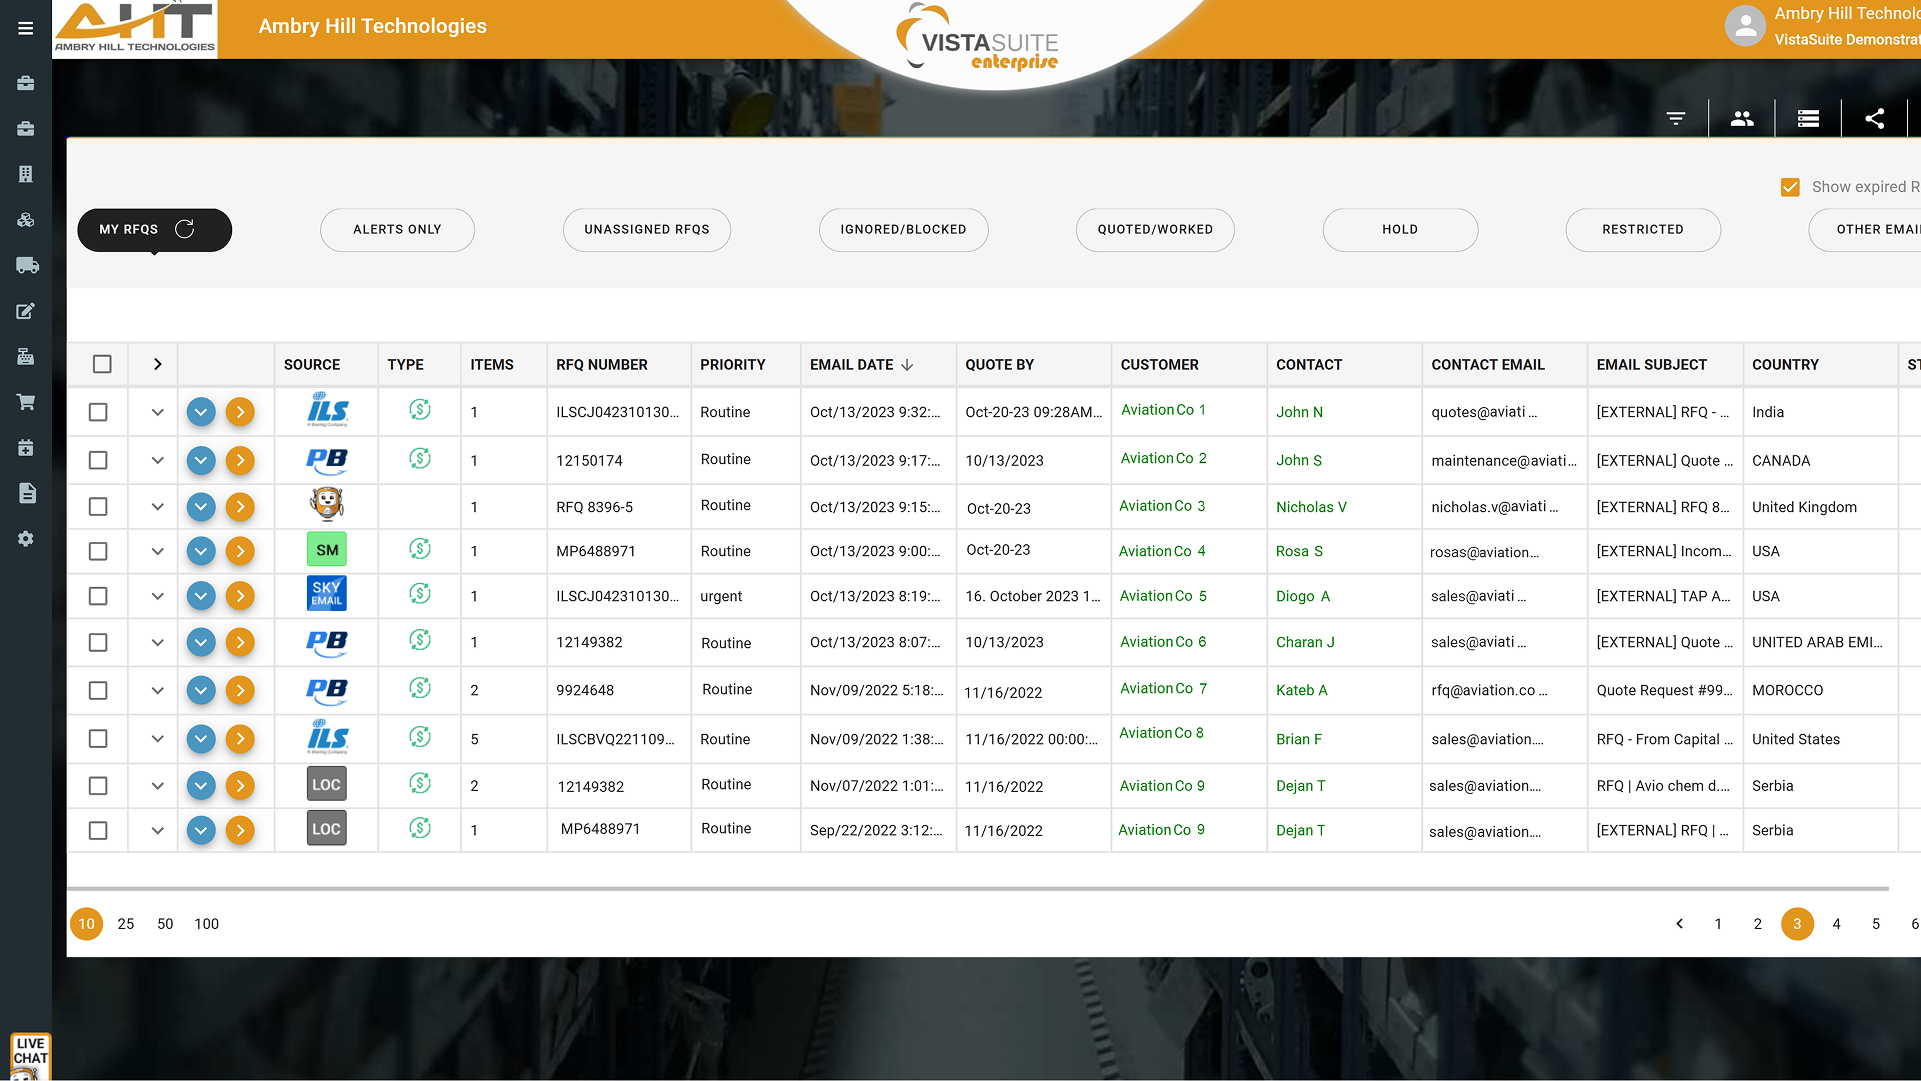Open the settings gear sidebar icon
The height and width of the screenshot is (1081, 1921).
tap(27, 539)
